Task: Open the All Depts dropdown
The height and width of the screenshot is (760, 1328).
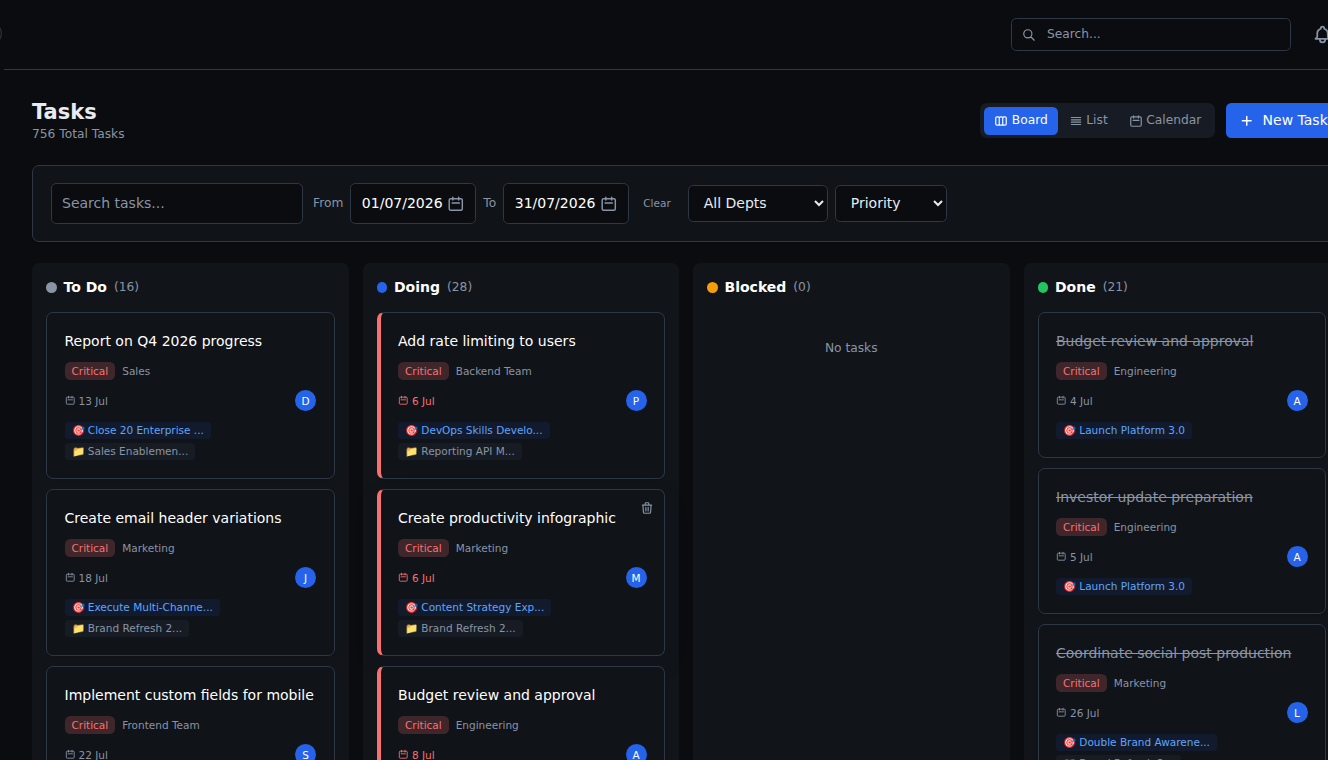Action: pos(758,203)
